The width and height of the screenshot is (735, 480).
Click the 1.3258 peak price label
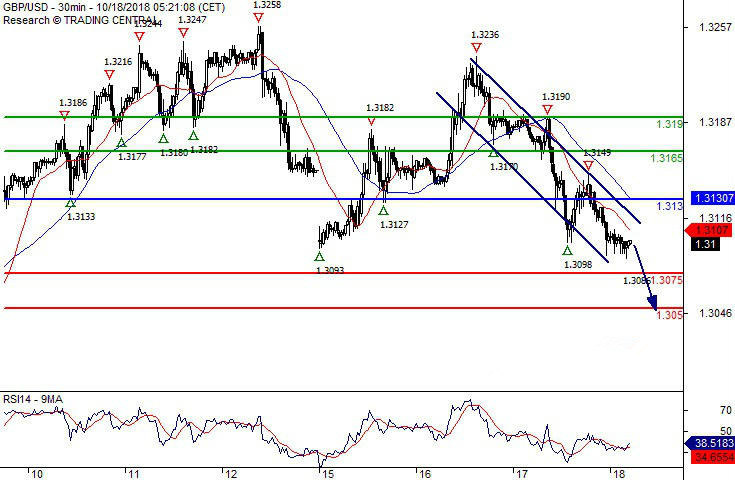coord(267,5)
